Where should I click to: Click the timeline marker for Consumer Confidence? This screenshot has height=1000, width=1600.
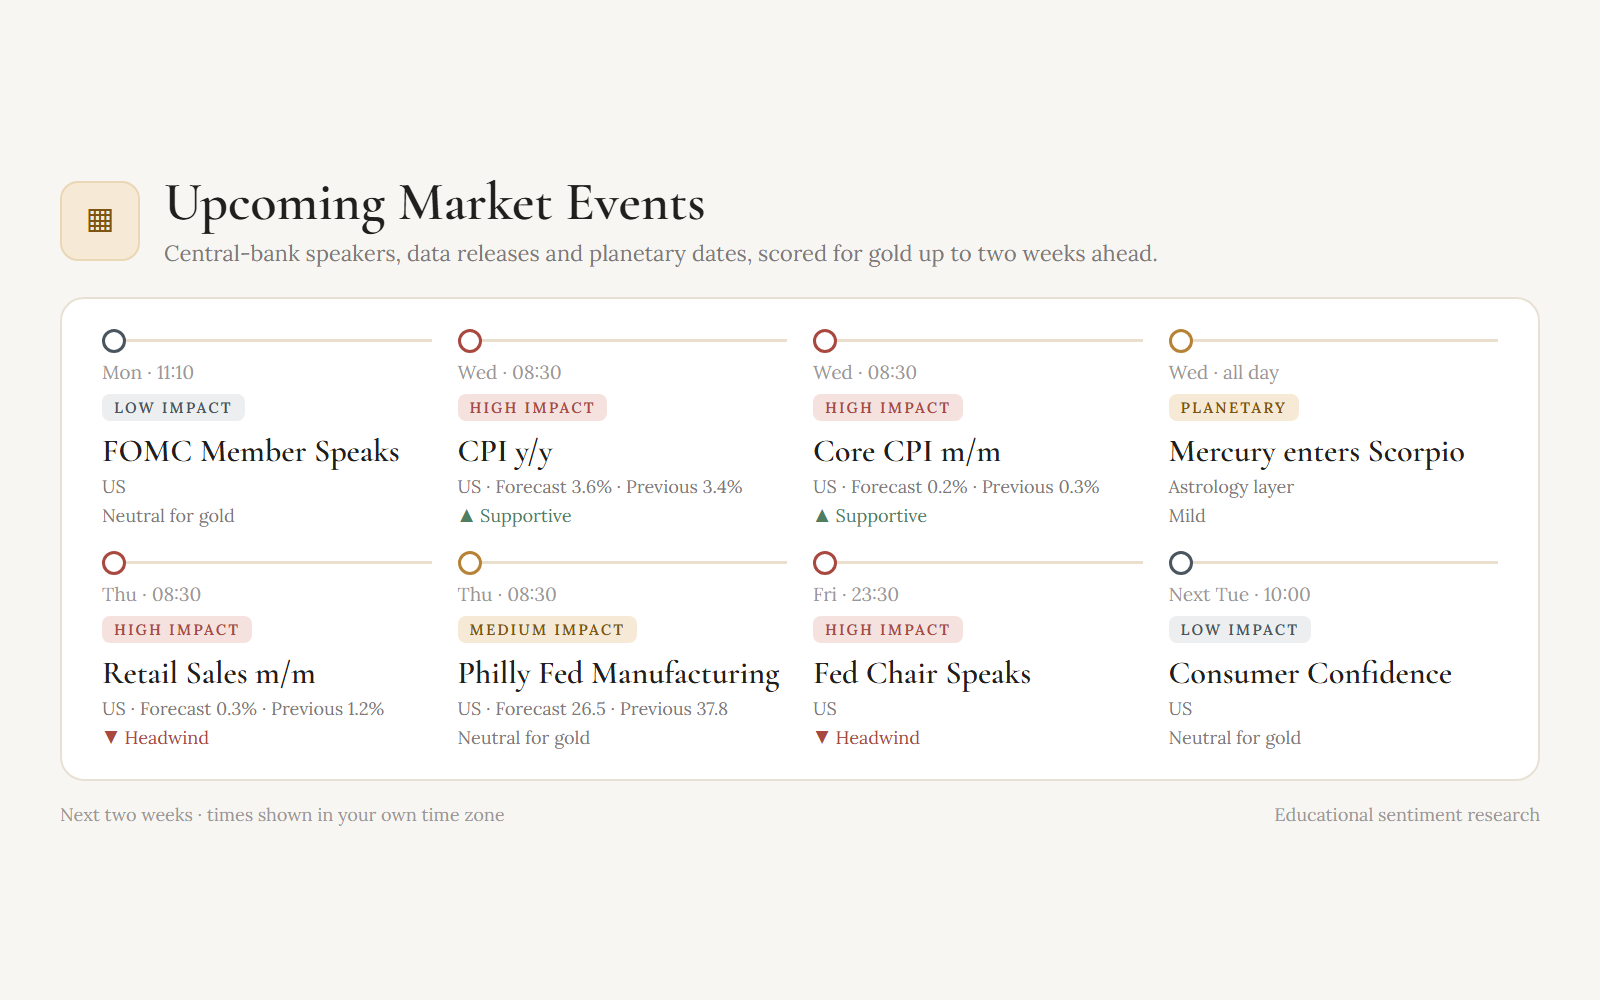[1181, 563]
